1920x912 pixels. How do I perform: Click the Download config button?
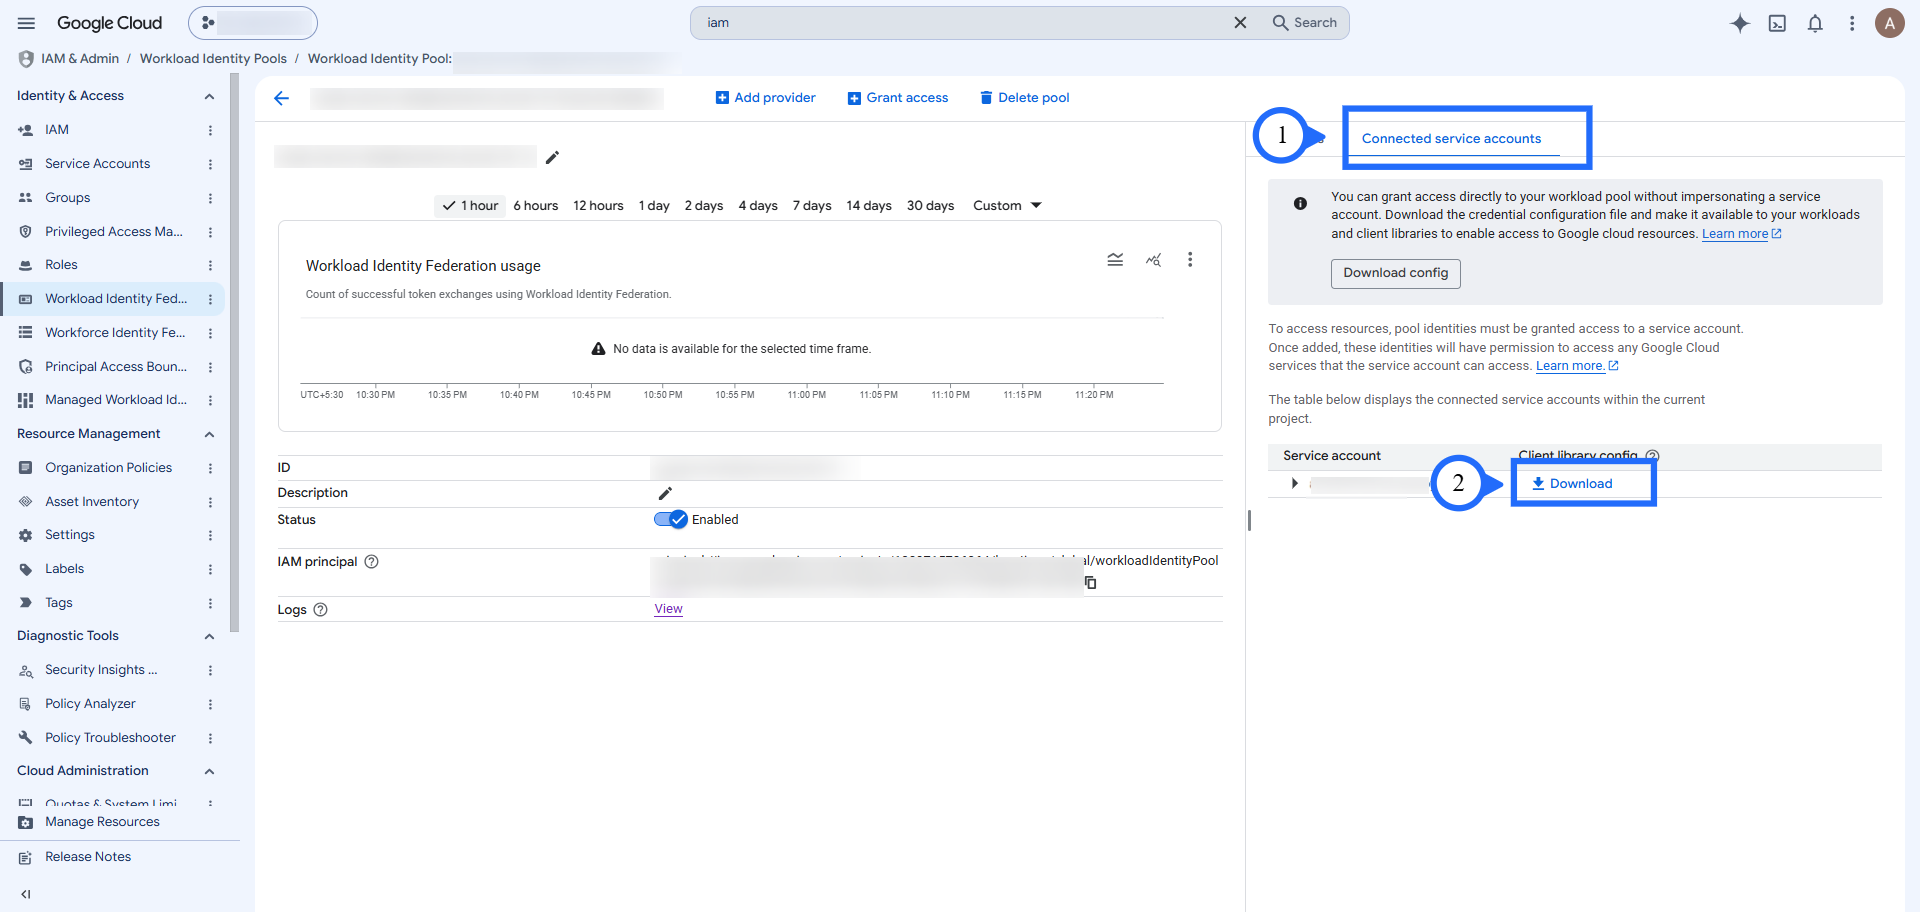point(1395,273)
